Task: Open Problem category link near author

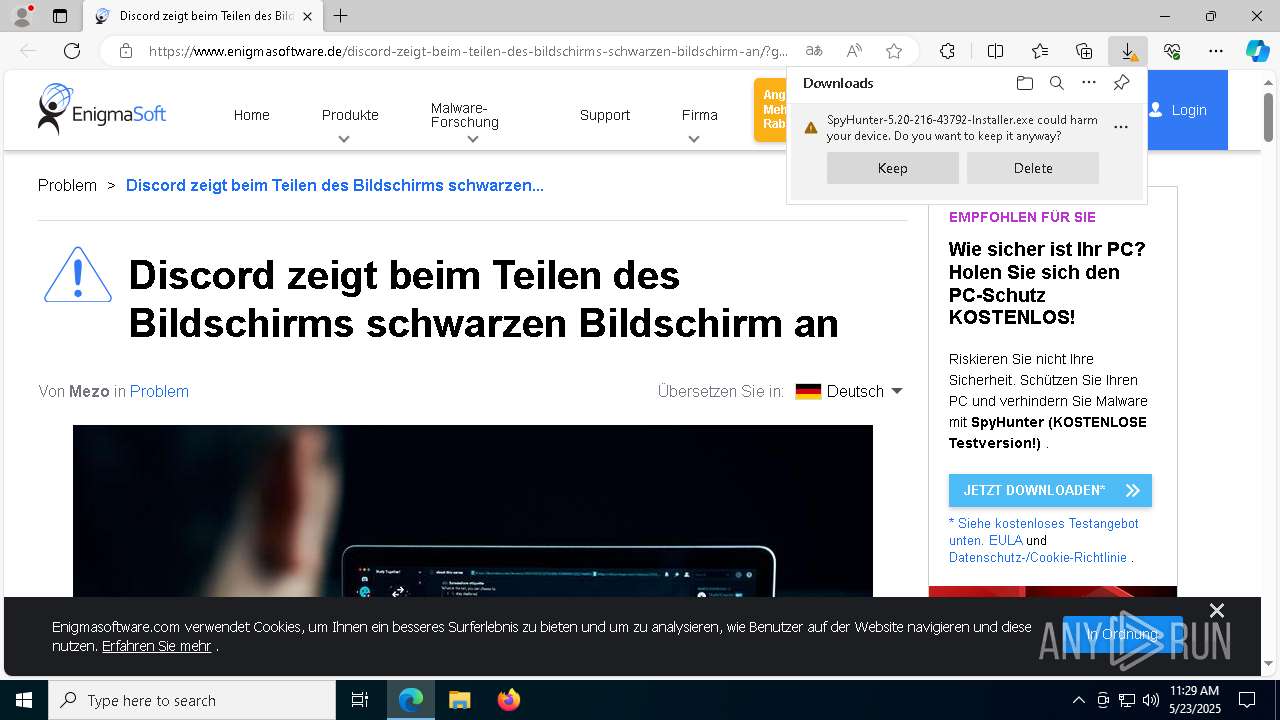Action: click(159, 391)
